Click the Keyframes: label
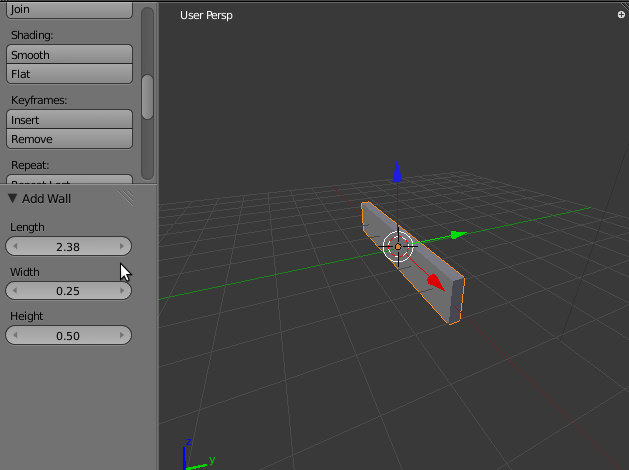This screenshot has width=629, height=470. tap(39, 100)
